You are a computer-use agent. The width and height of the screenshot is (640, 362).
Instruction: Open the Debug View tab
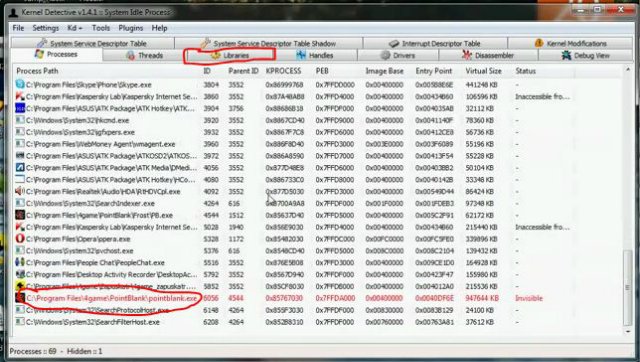point(585,56)
